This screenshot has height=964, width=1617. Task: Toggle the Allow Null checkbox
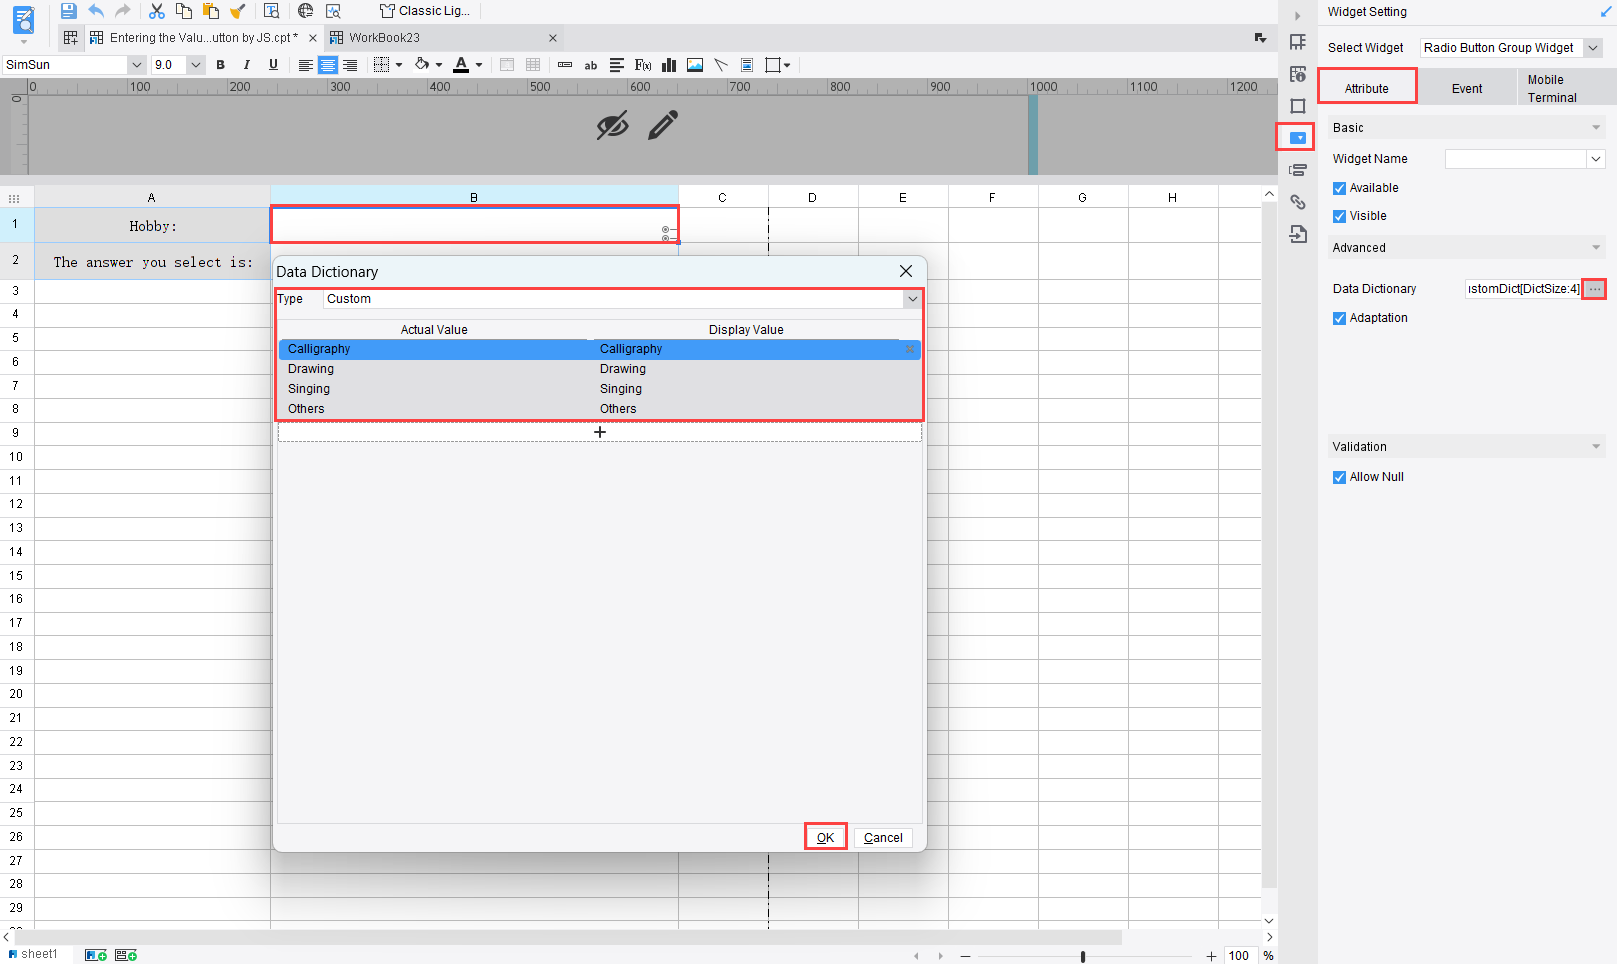[x=1339, y=477]
